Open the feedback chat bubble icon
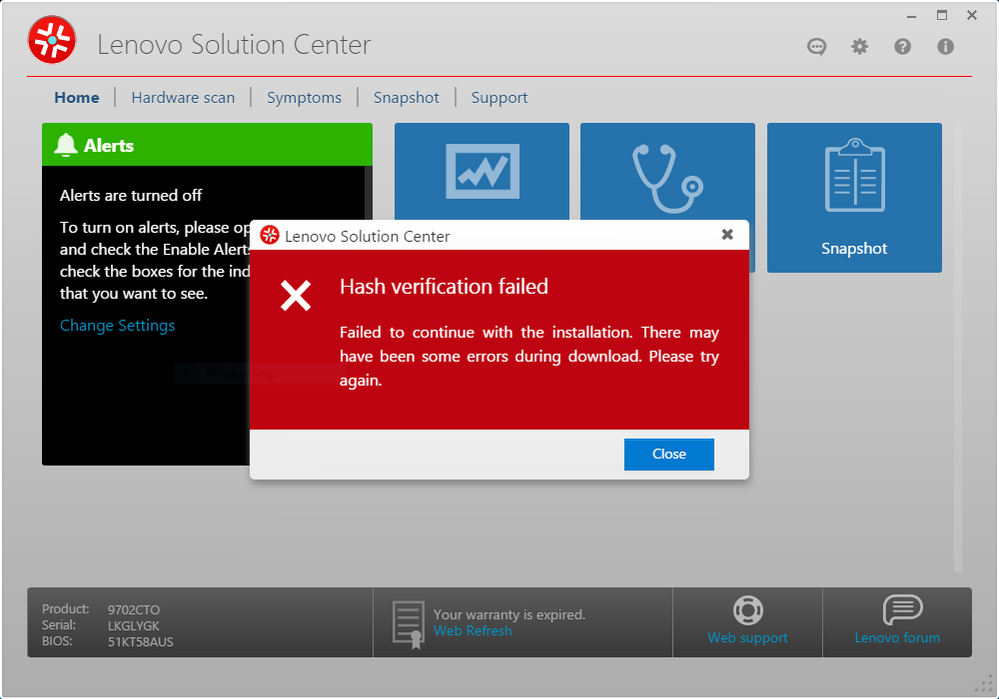 [816, 47]
